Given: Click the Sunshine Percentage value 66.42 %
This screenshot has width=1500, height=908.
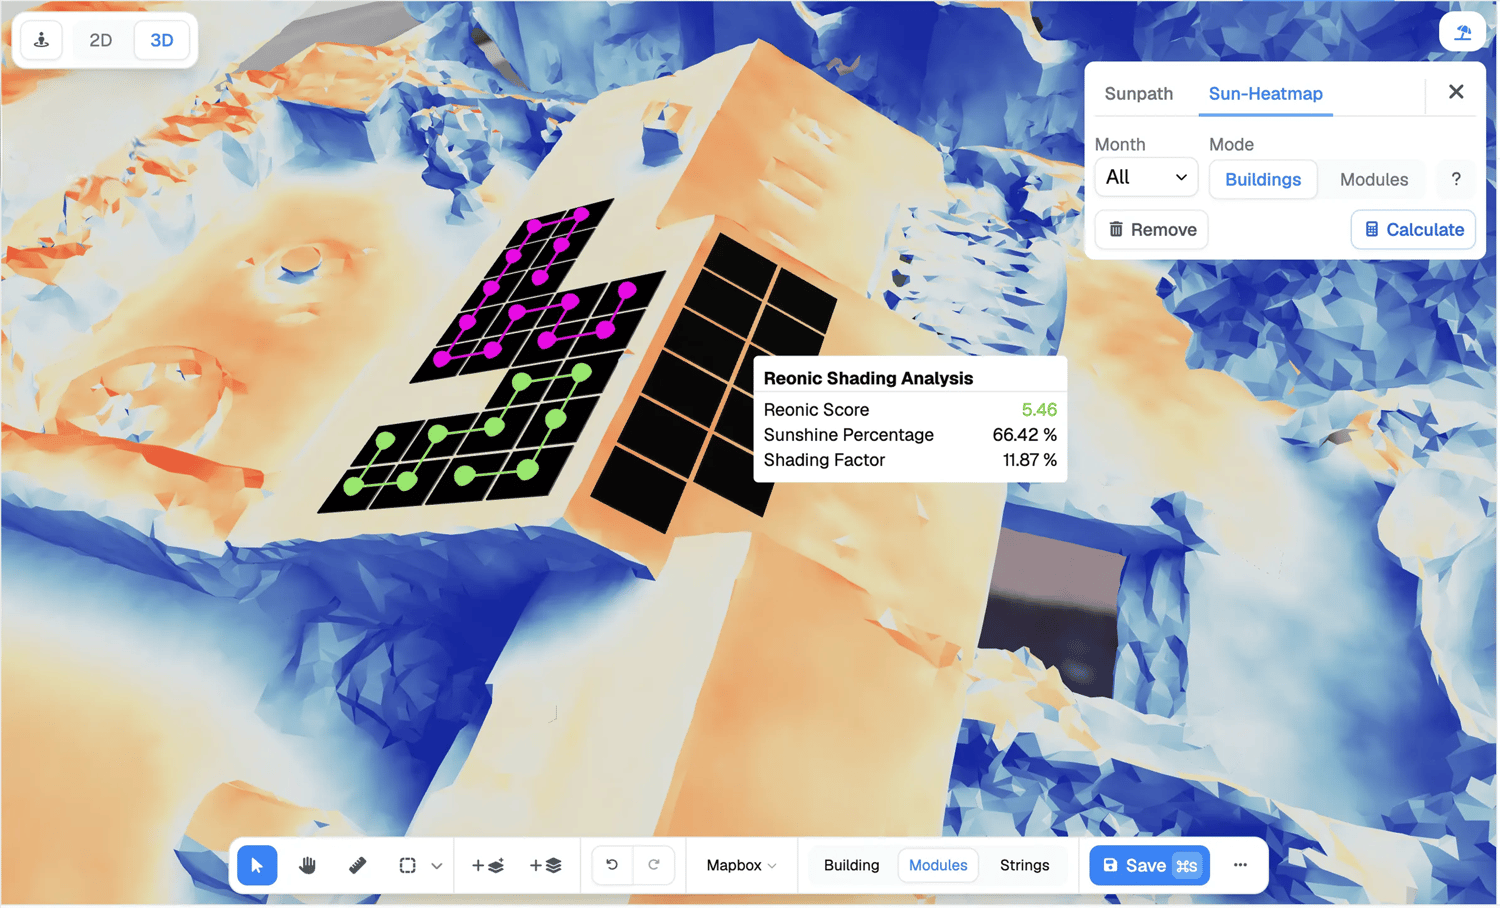Looking at the screenshot, I should [x=1024, y=434].
